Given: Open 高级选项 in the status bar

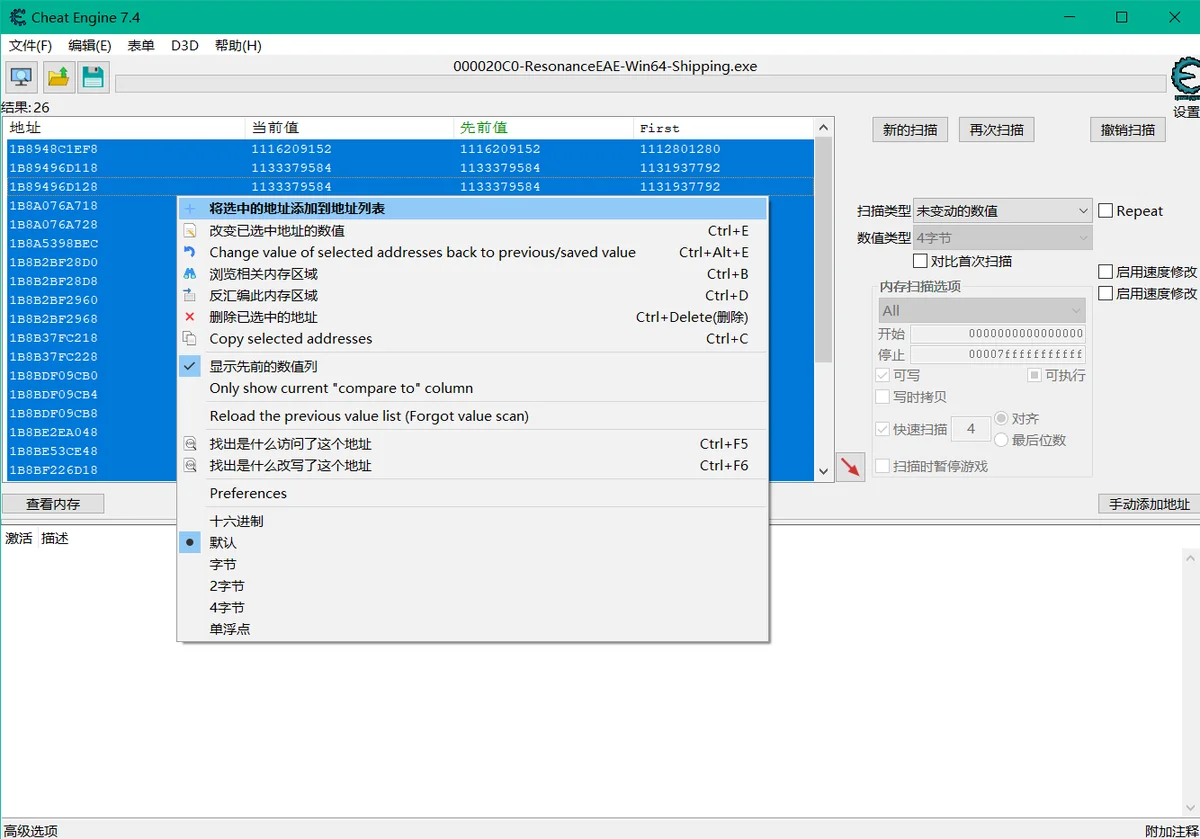Looking at the screenshot, I should (x=31, y=831).
